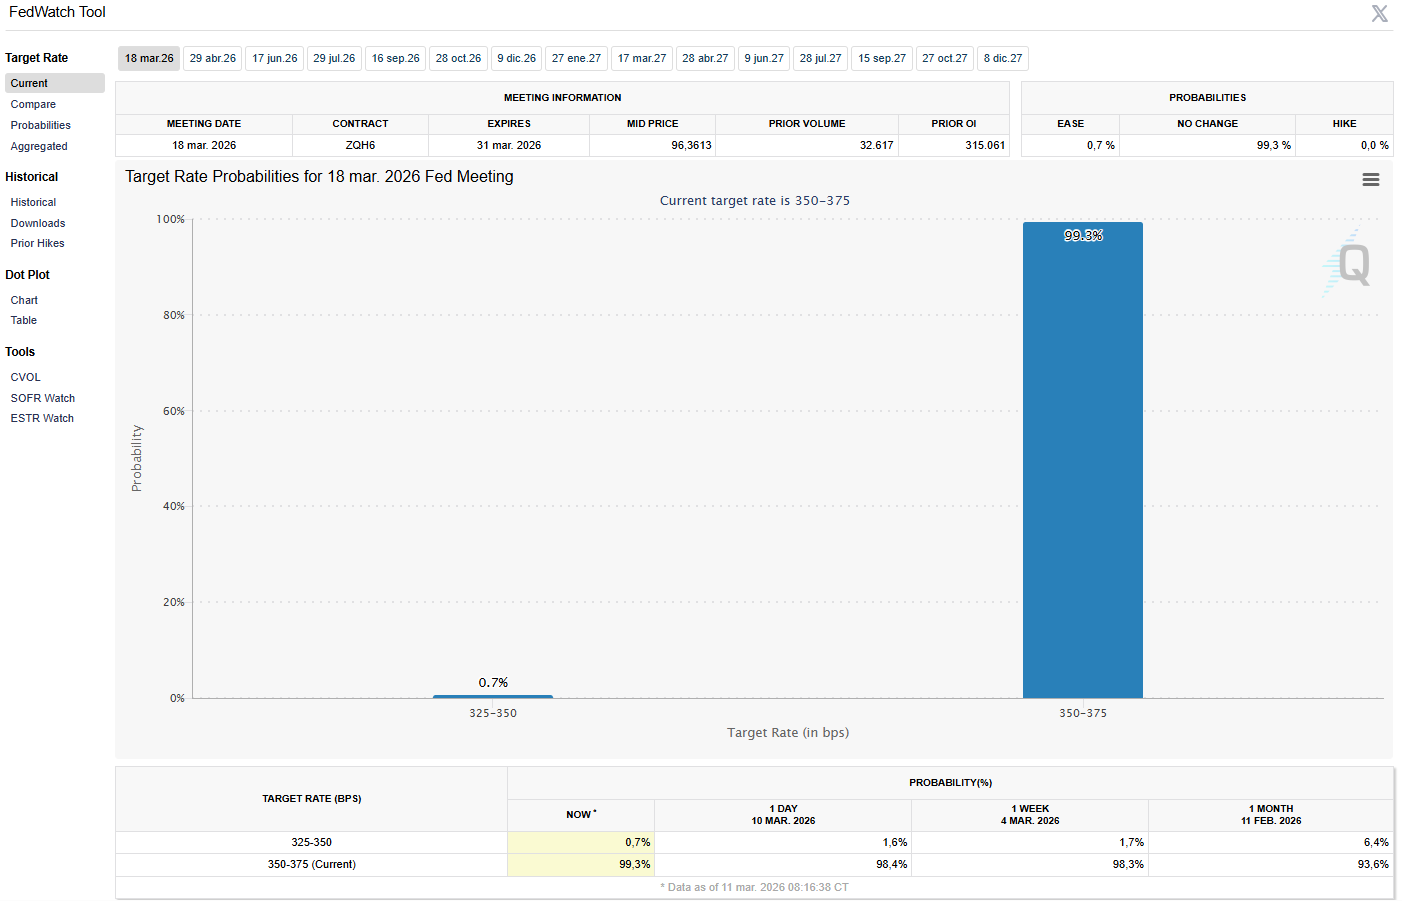The width and height of the screenshot is (1402, 901).
Task: Open SOFR Watch tool
Action: point(42,399)
